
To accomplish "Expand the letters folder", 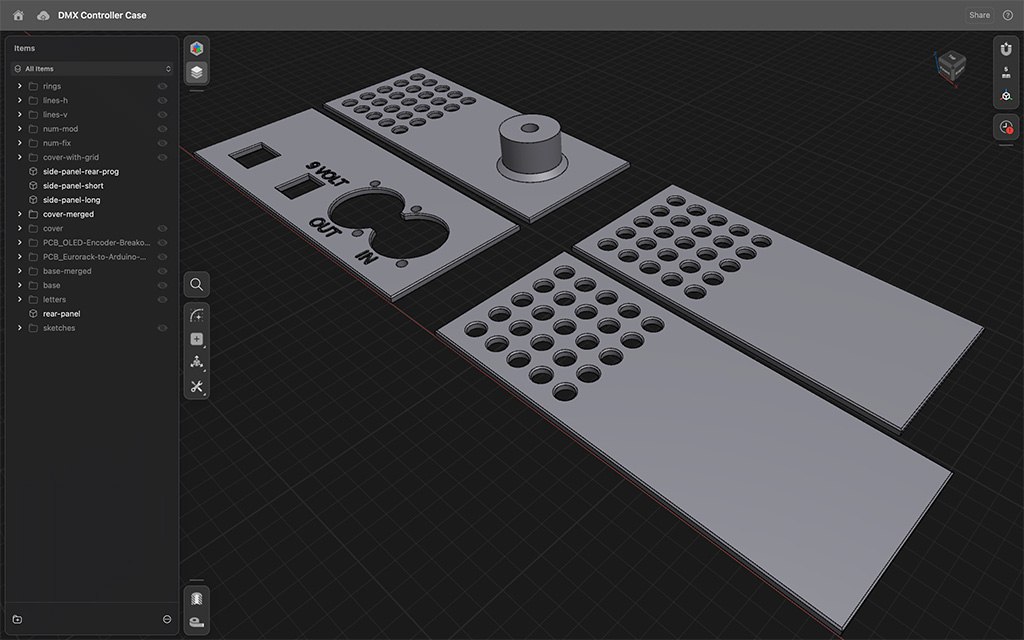I will 20,300.
